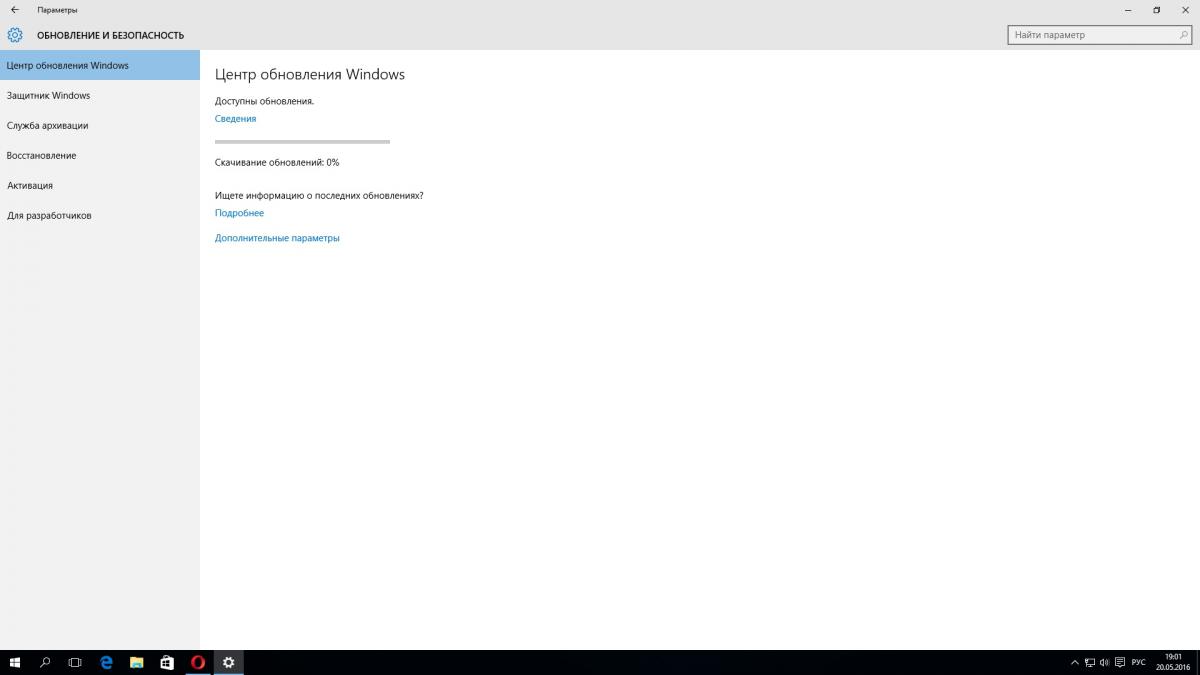Go to the Восстановление section
Screen dimensions: 1200x675
[100, 156]
